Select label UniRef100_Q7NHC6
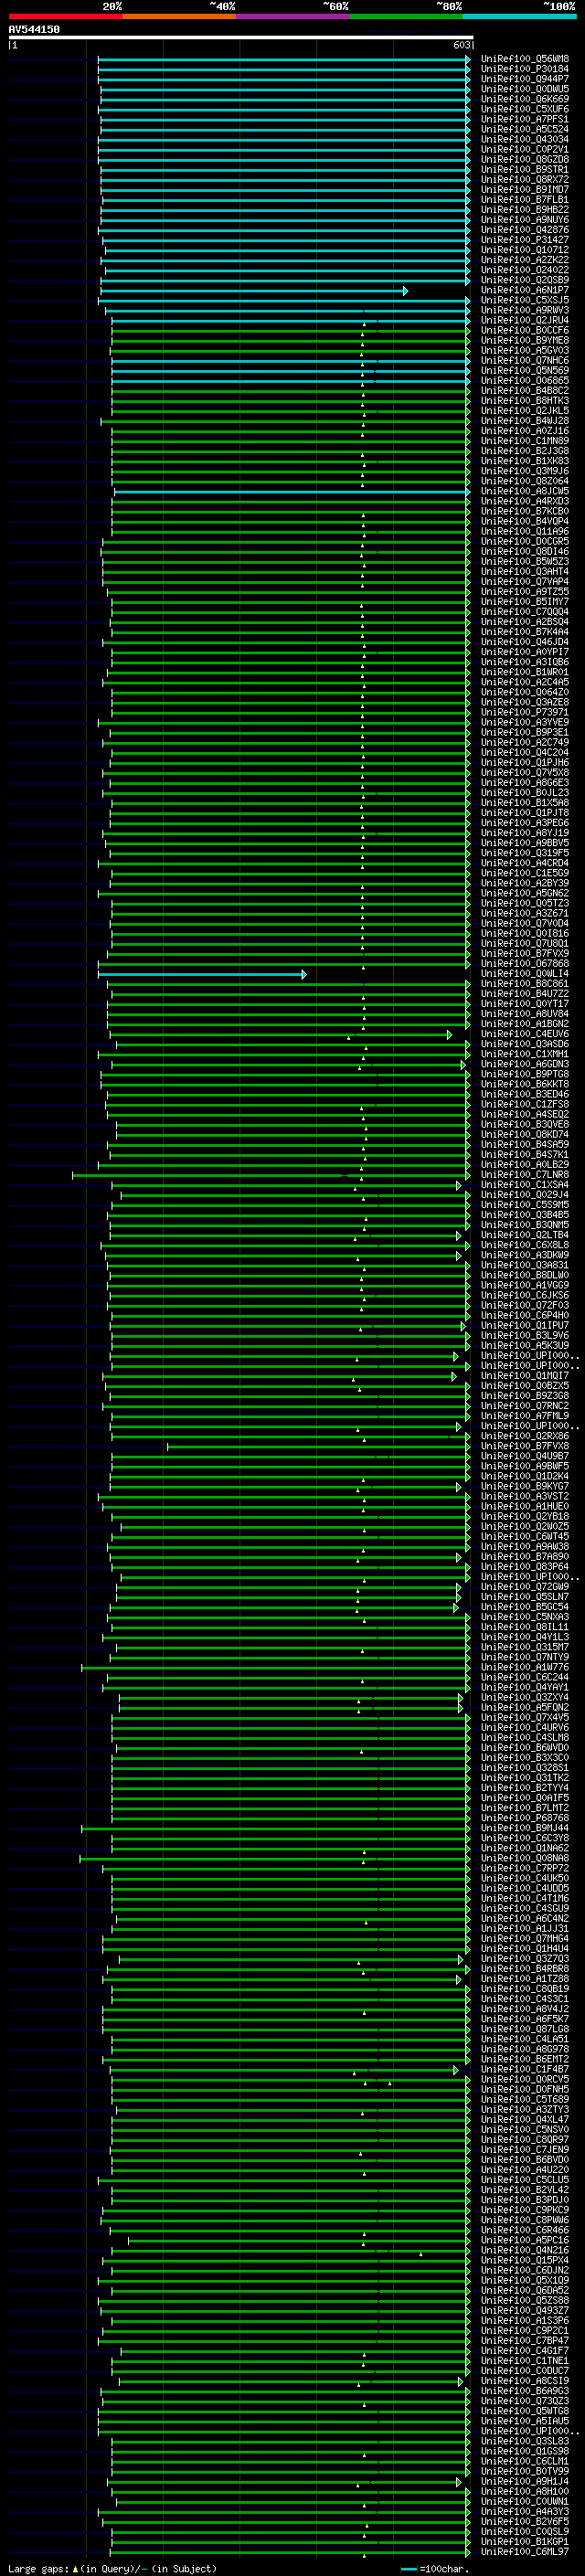The image size is (585, 2576). pos(525,361)
